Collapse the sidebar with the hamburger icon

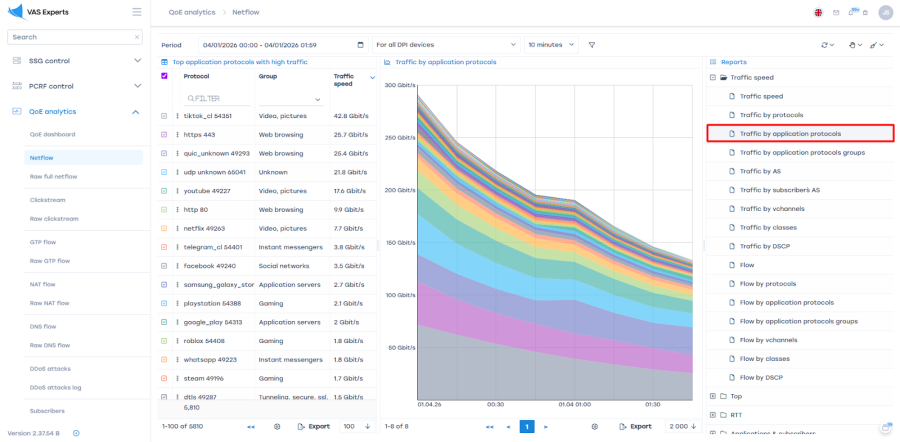coord(136,12)
